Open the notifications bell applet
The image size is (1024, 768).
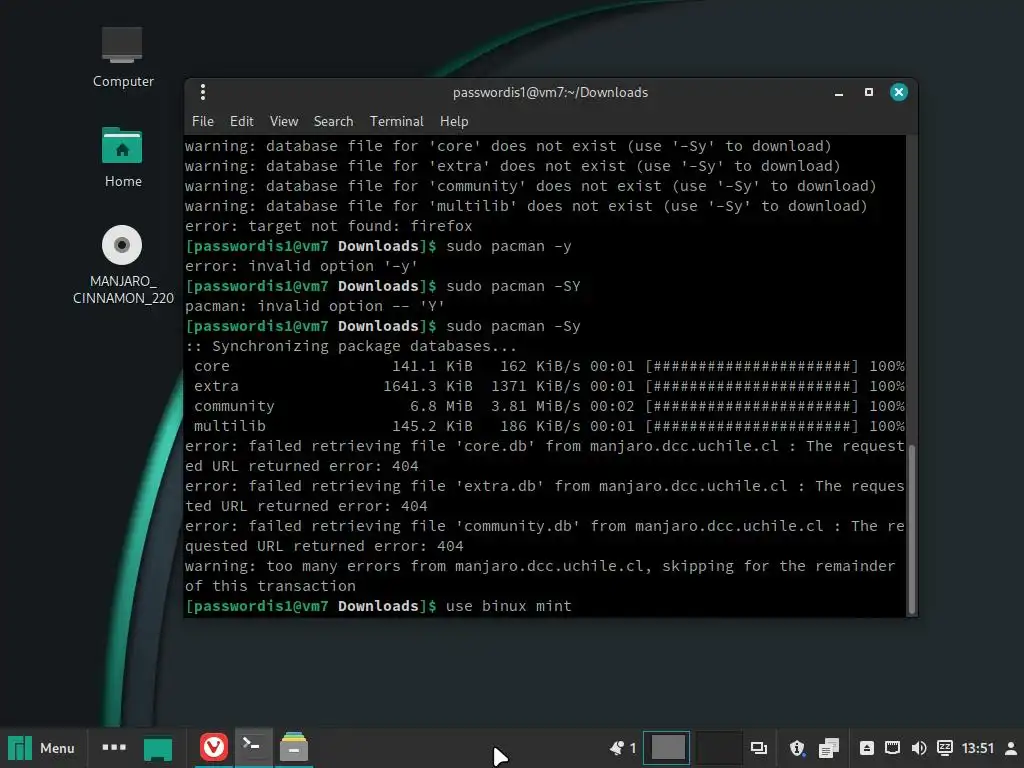[x=622, y=748]
